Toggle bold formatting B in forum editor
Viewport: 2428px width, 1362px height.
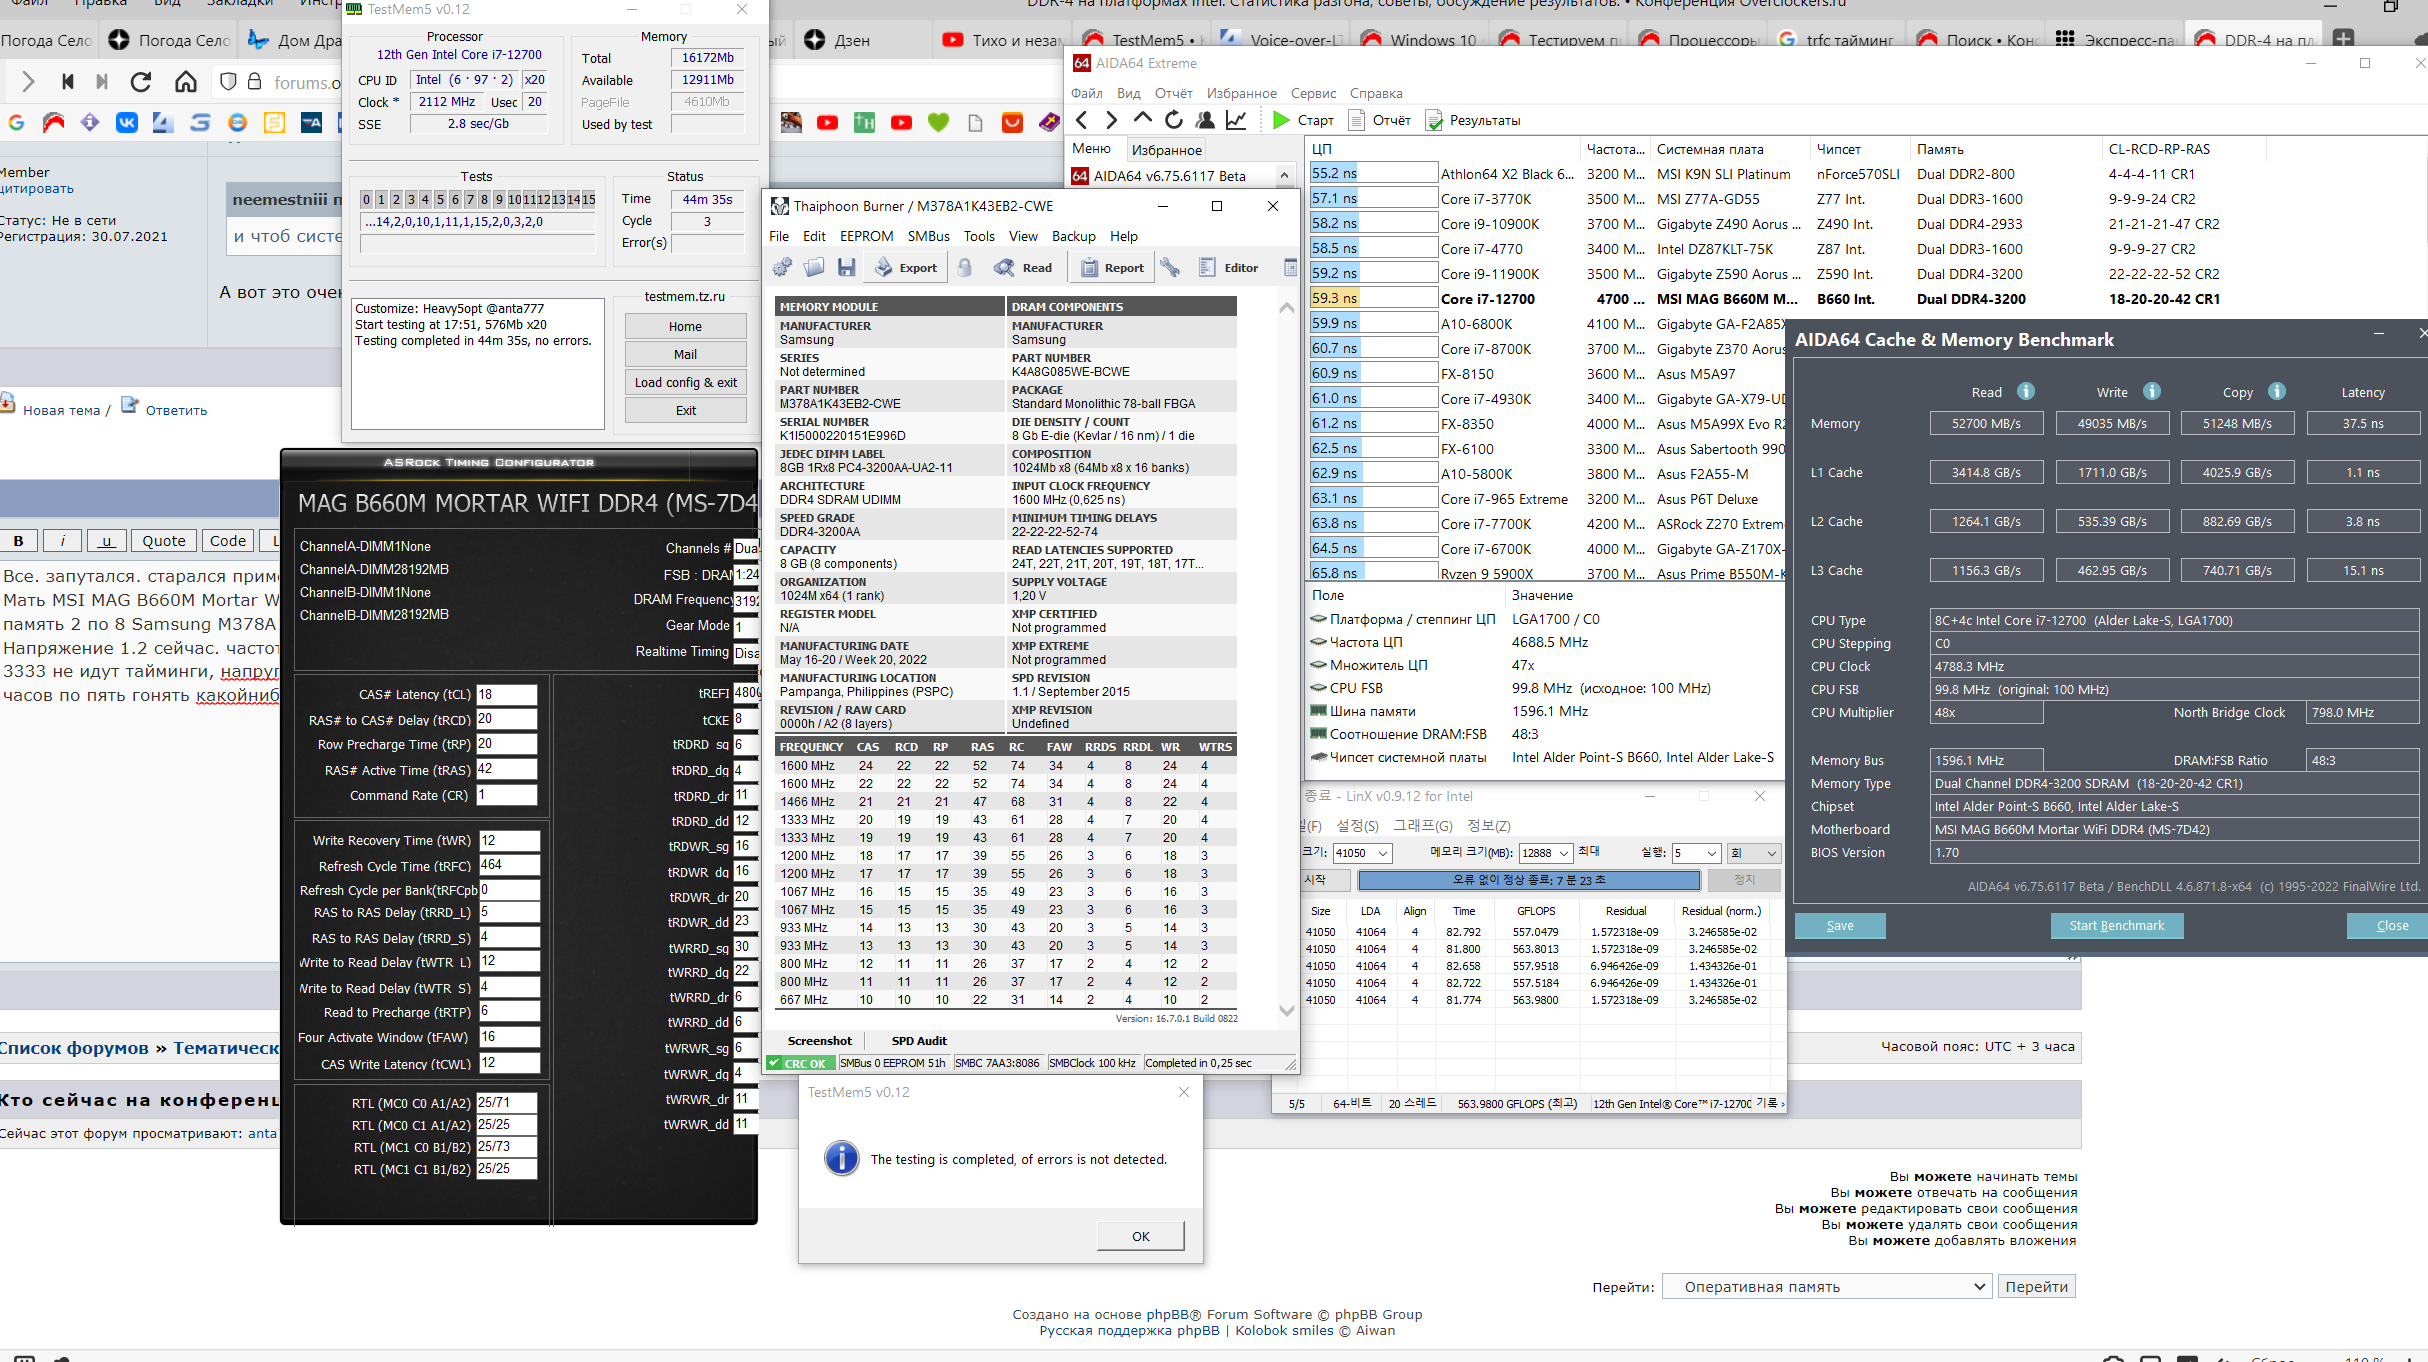(19, 541)
